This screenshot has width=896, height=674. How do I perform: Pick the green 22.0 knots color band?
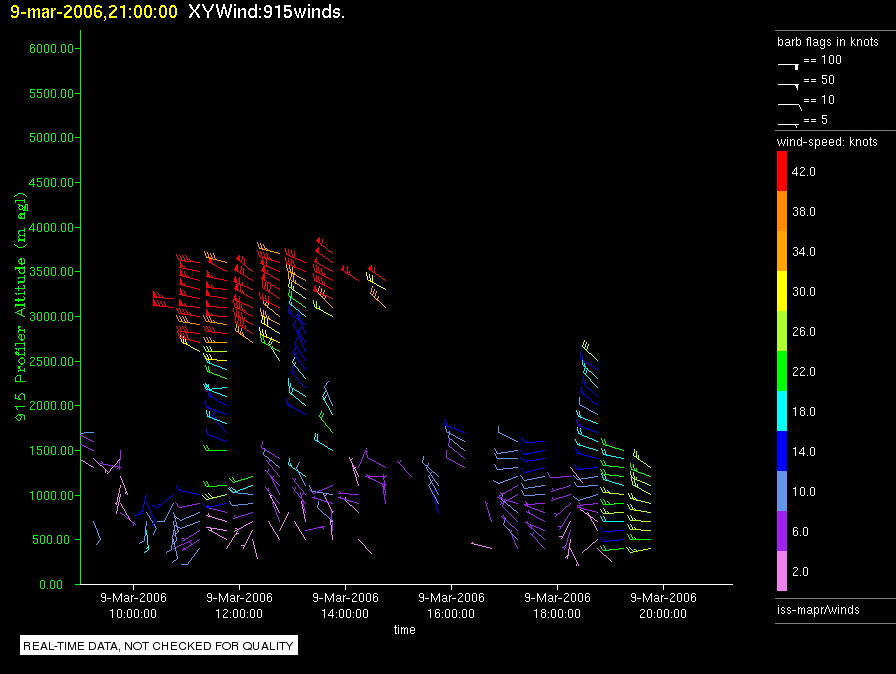782,372
